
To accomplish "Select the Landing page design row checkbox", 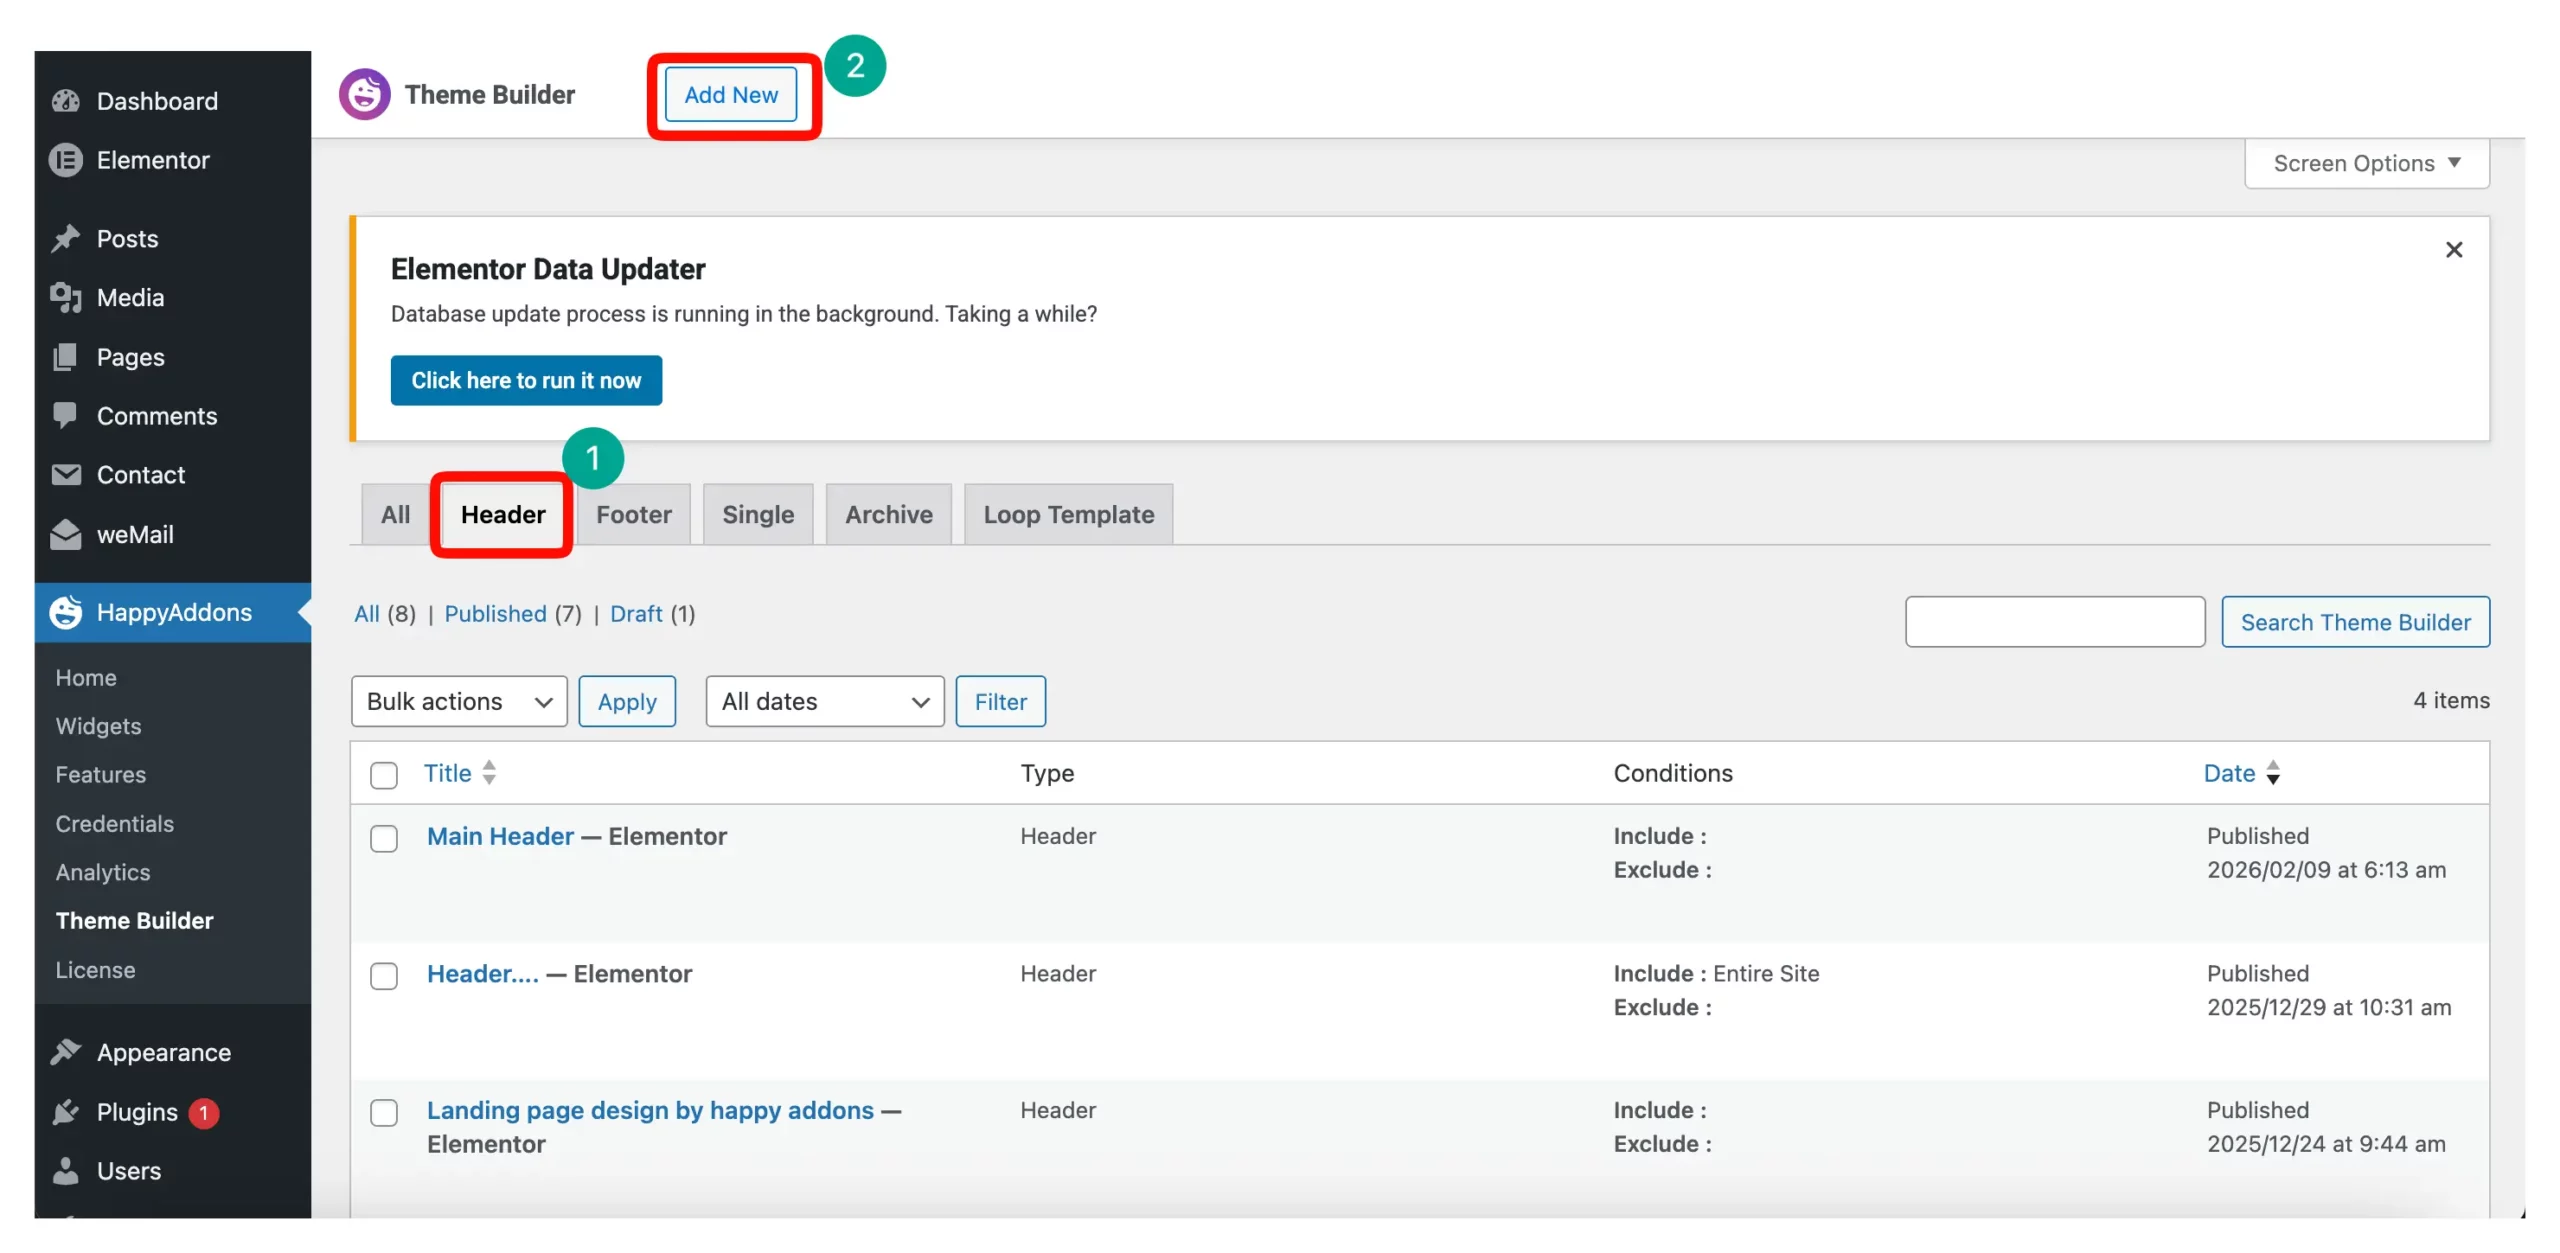I will point(384,1112).
